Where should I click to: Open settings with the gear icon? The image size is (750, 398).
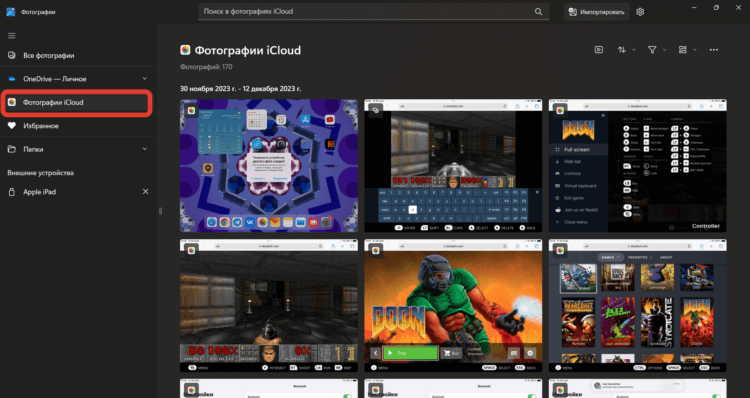(x=640, y=12)
